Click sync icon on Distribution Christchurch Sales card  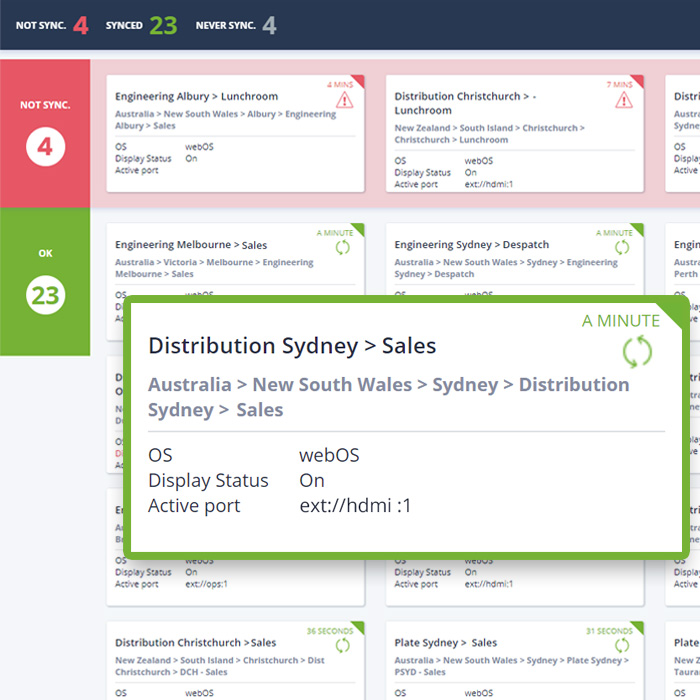343,645
